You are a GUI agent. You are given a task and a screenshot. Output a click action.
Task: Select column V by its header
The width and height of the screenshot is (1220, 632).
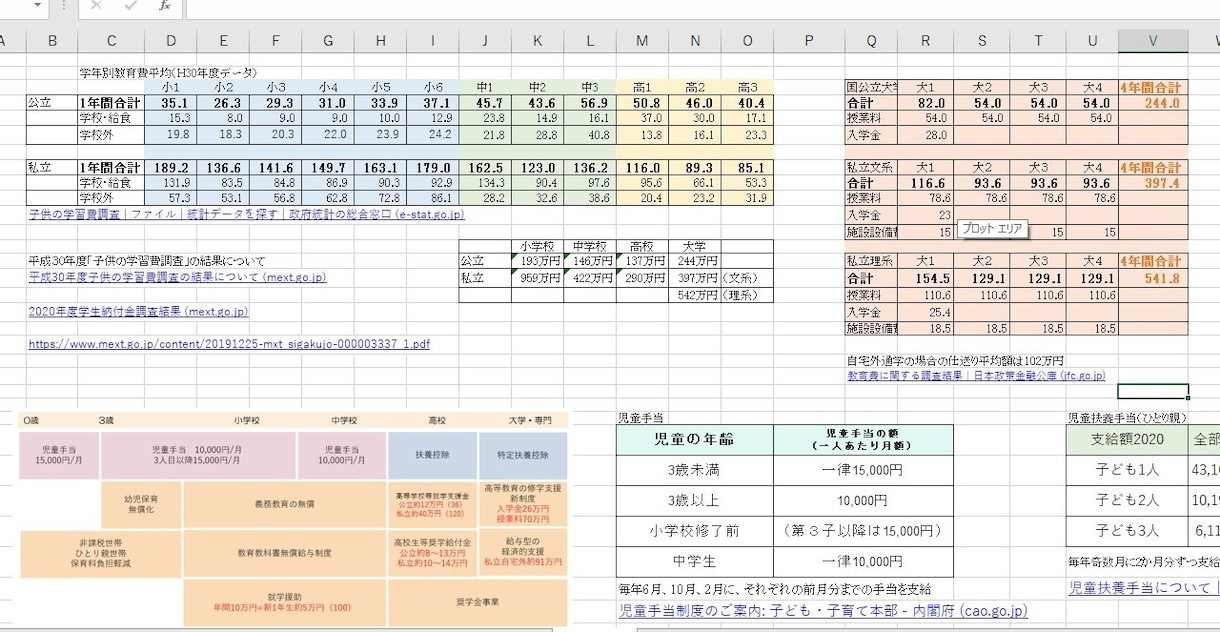[1153, 41]
